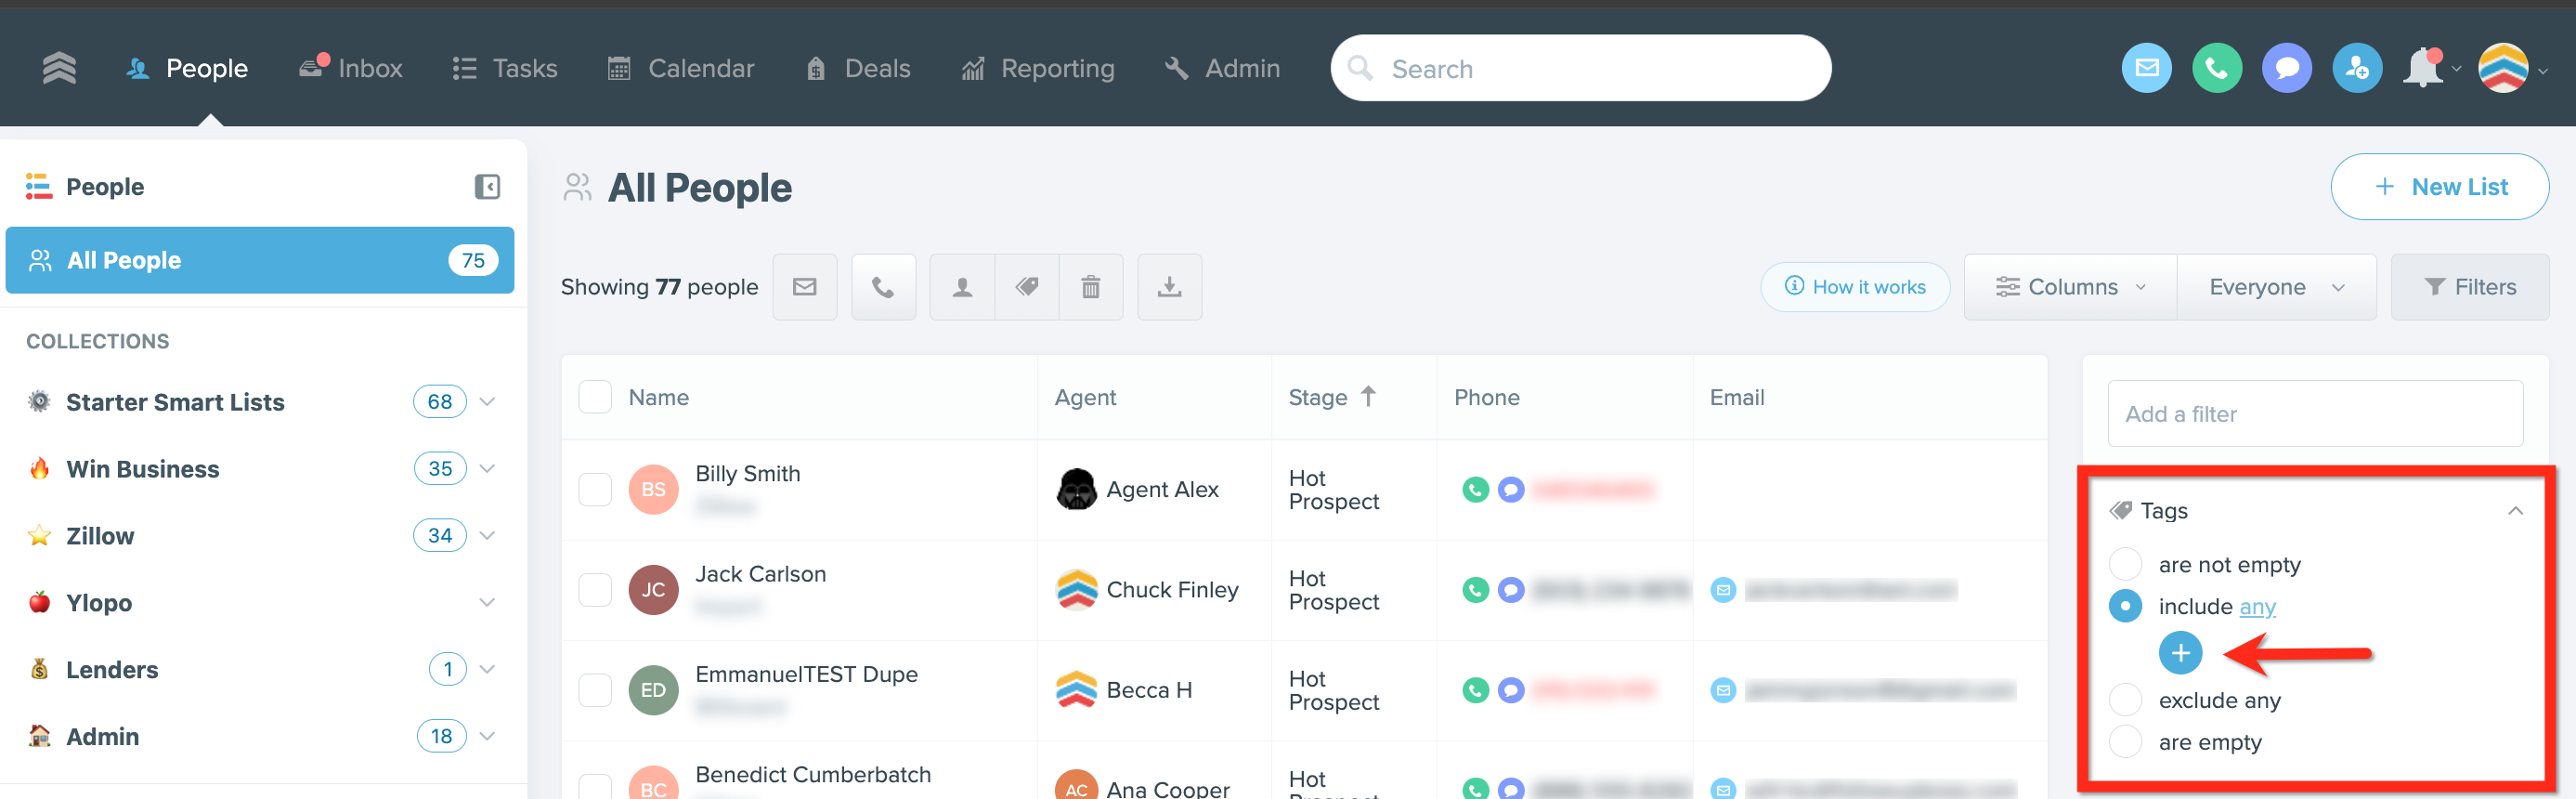Check the EmmanuelTEST Dupe row checkbox
The image size is (2576, 799).
coord(595,690)
